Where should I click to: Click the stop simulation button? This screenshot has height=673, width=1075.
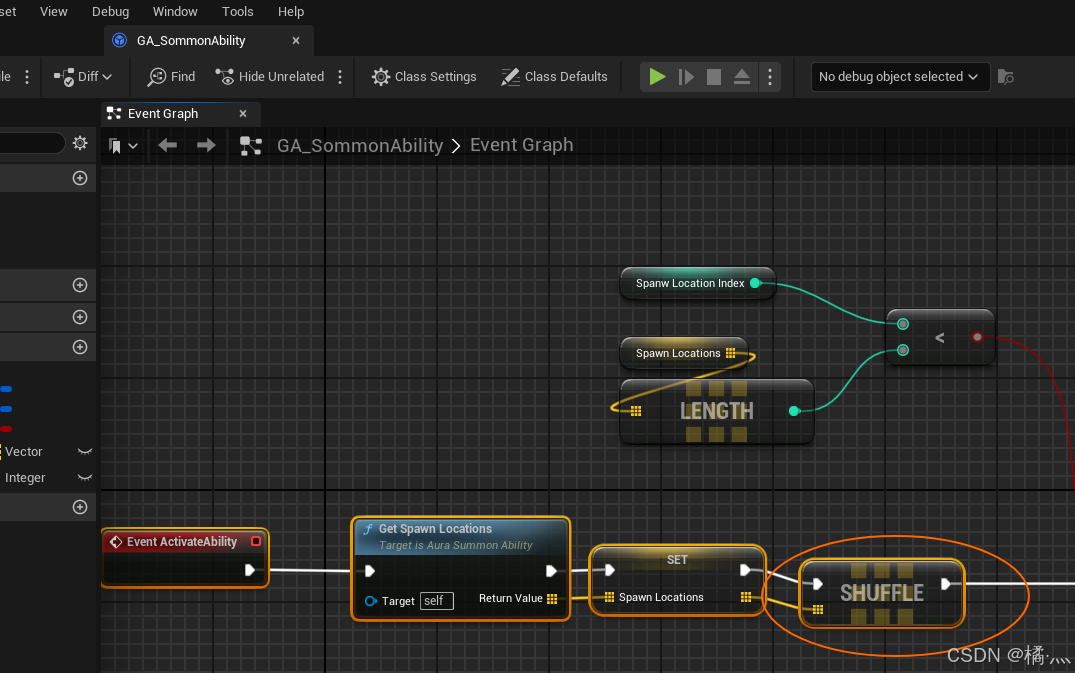714,77
